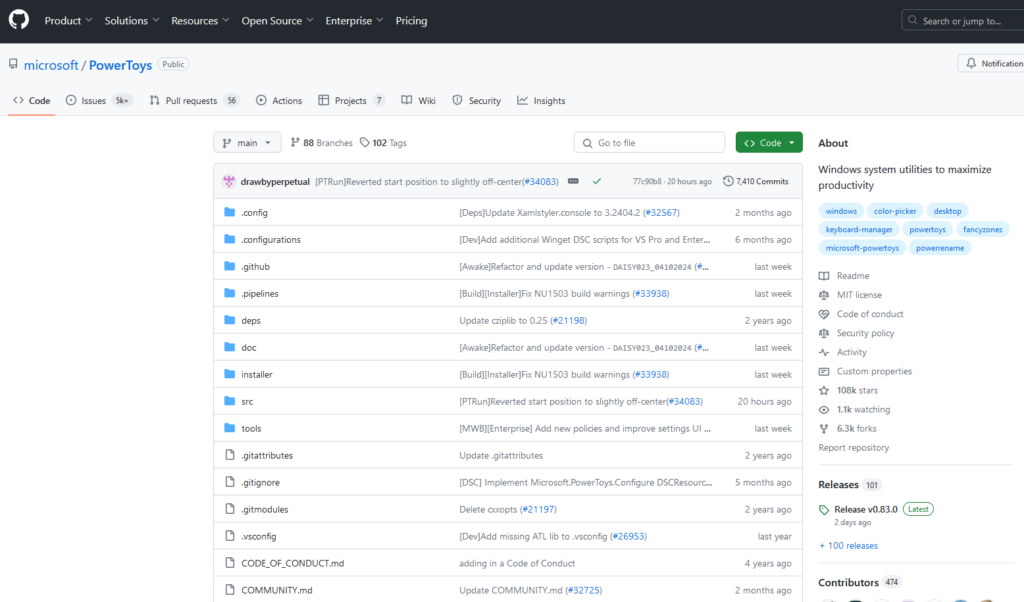Click the star icon beside 108k stars

pyautogui.click(x=824, y=390)
